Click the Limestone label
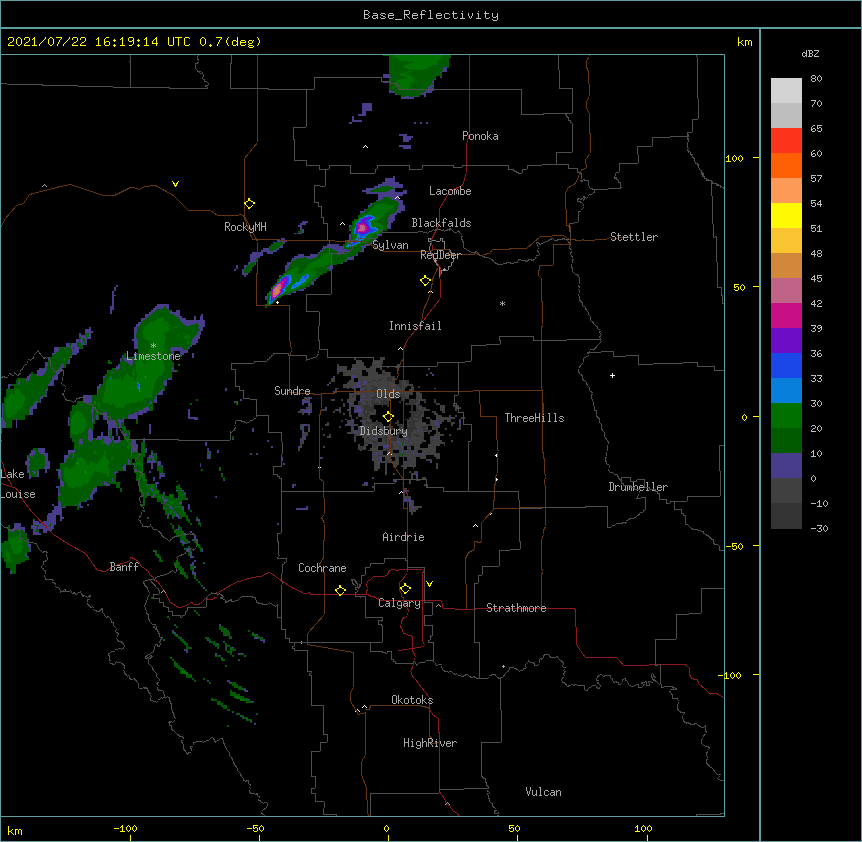The height and width of the screenshot is (842, 862). 153,356
